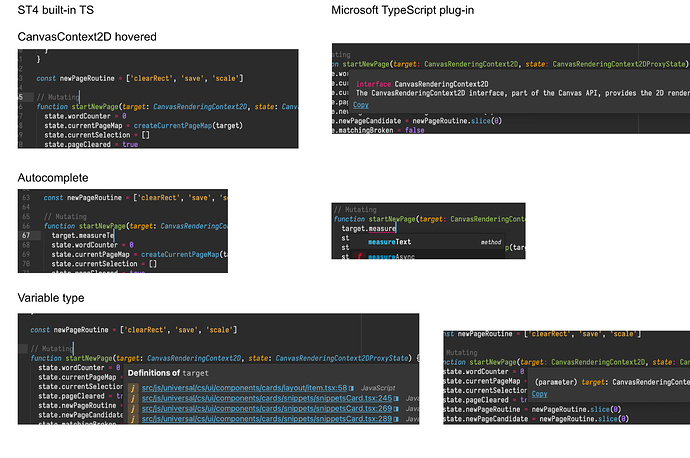Select measureAsync in the autocomplete list
This screenshot has height=458, width=690.
[391, 256]
